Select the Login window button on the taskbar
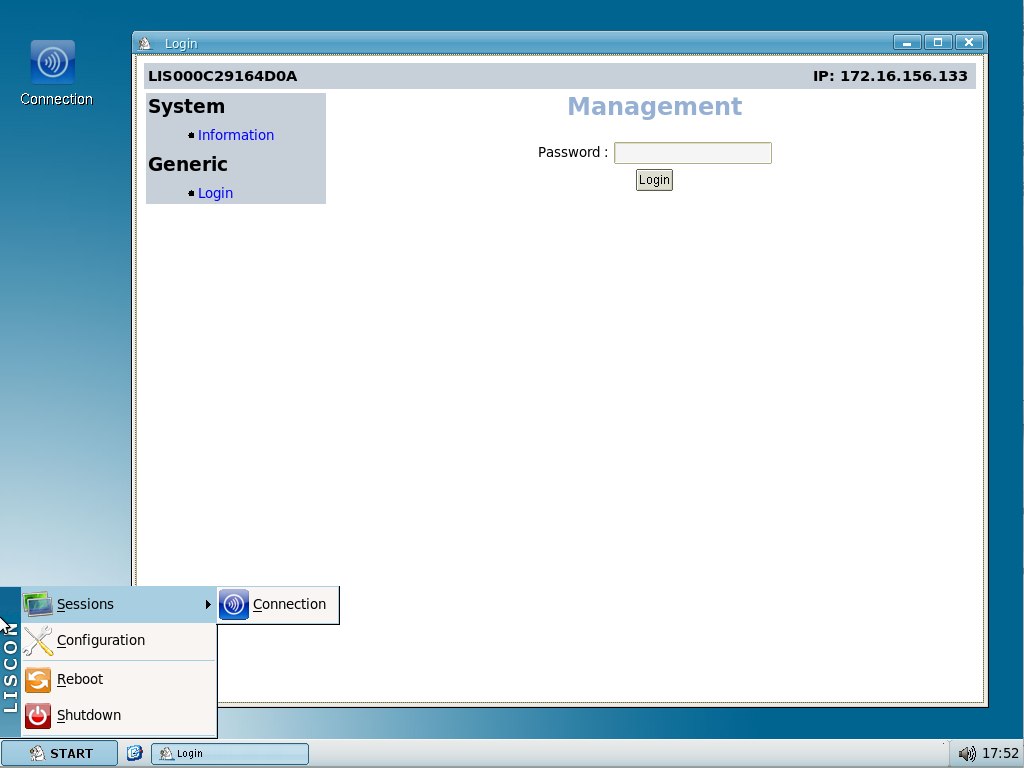 [x=228, y=753]
